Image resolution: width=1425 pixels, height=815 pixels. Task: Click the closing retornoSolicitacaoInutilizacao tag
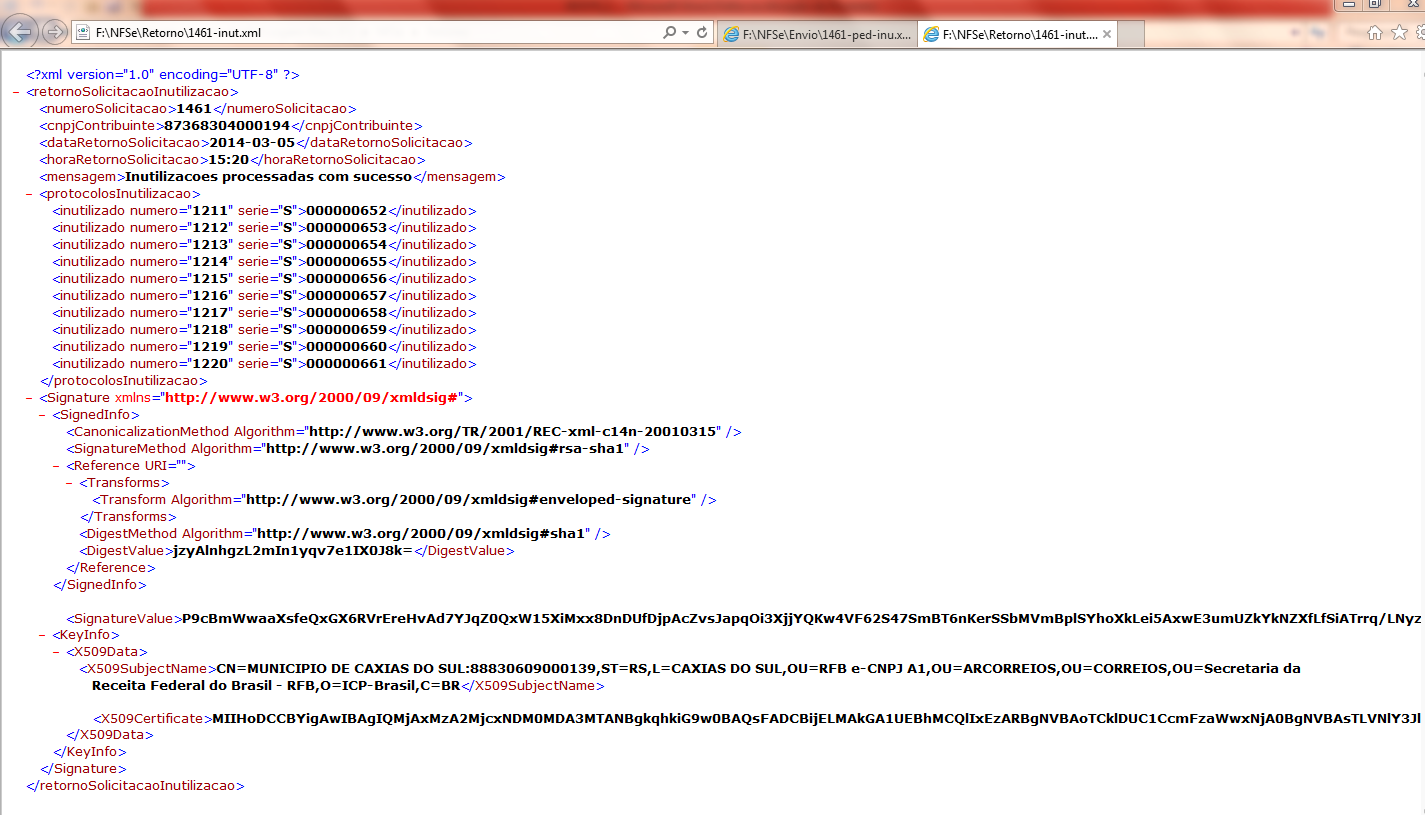(x=135, y=786)
